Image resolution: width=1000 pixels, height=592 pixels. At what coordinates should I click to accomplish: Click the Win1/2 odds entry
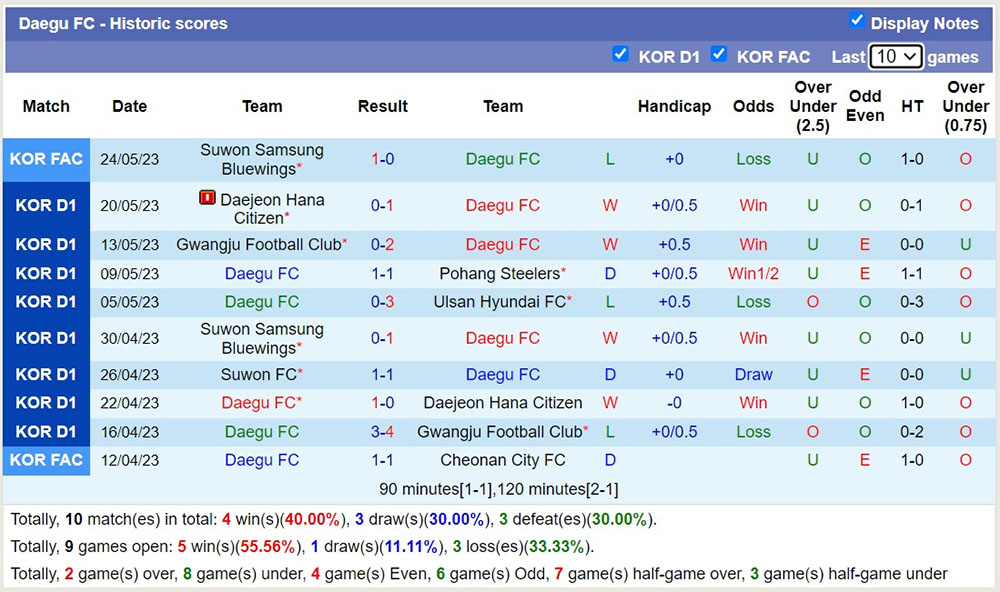pos(753,273)
